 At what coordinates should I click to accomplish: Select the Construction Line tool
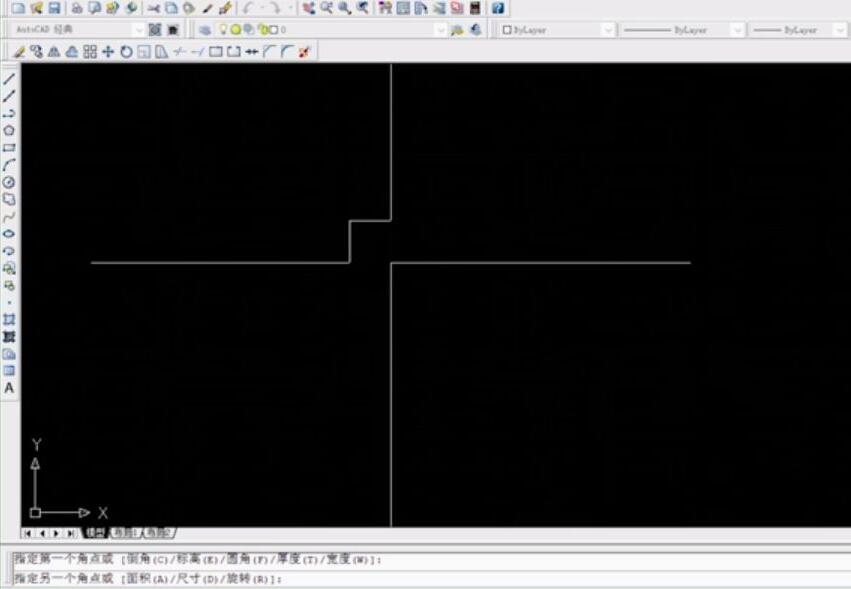point(9,96)
